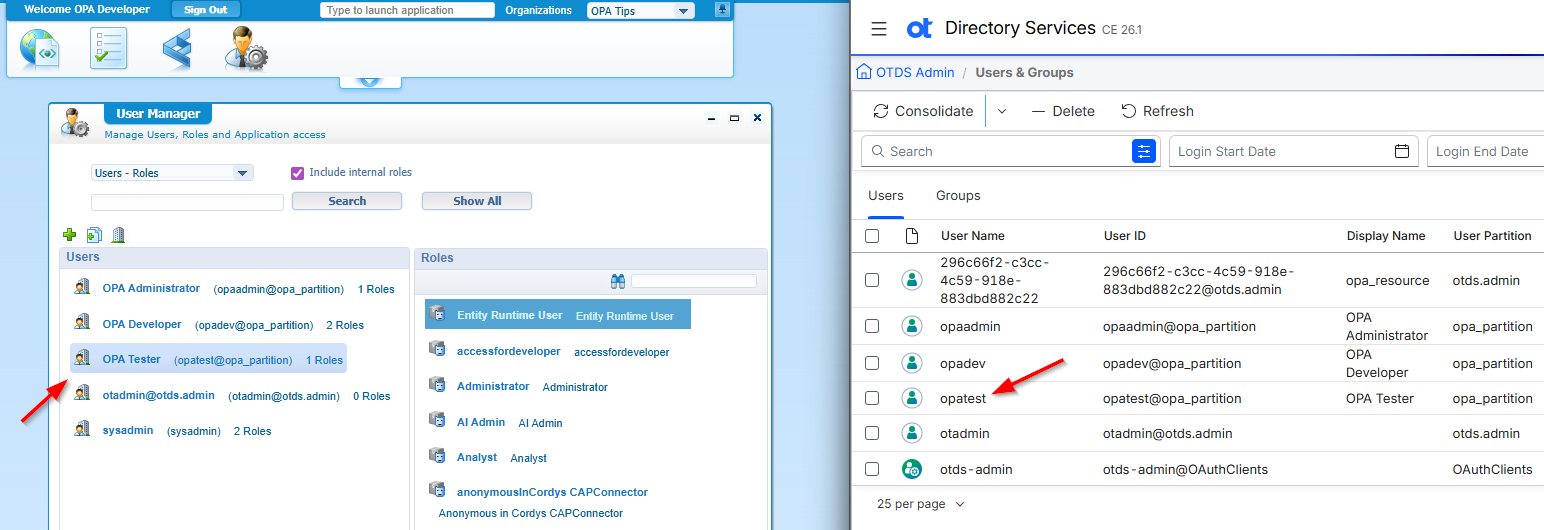Viewport: 1544px width, 530px height.
Task: Click the binoculars find role icon
Action: pyautogui.click(x=618, y=282)
